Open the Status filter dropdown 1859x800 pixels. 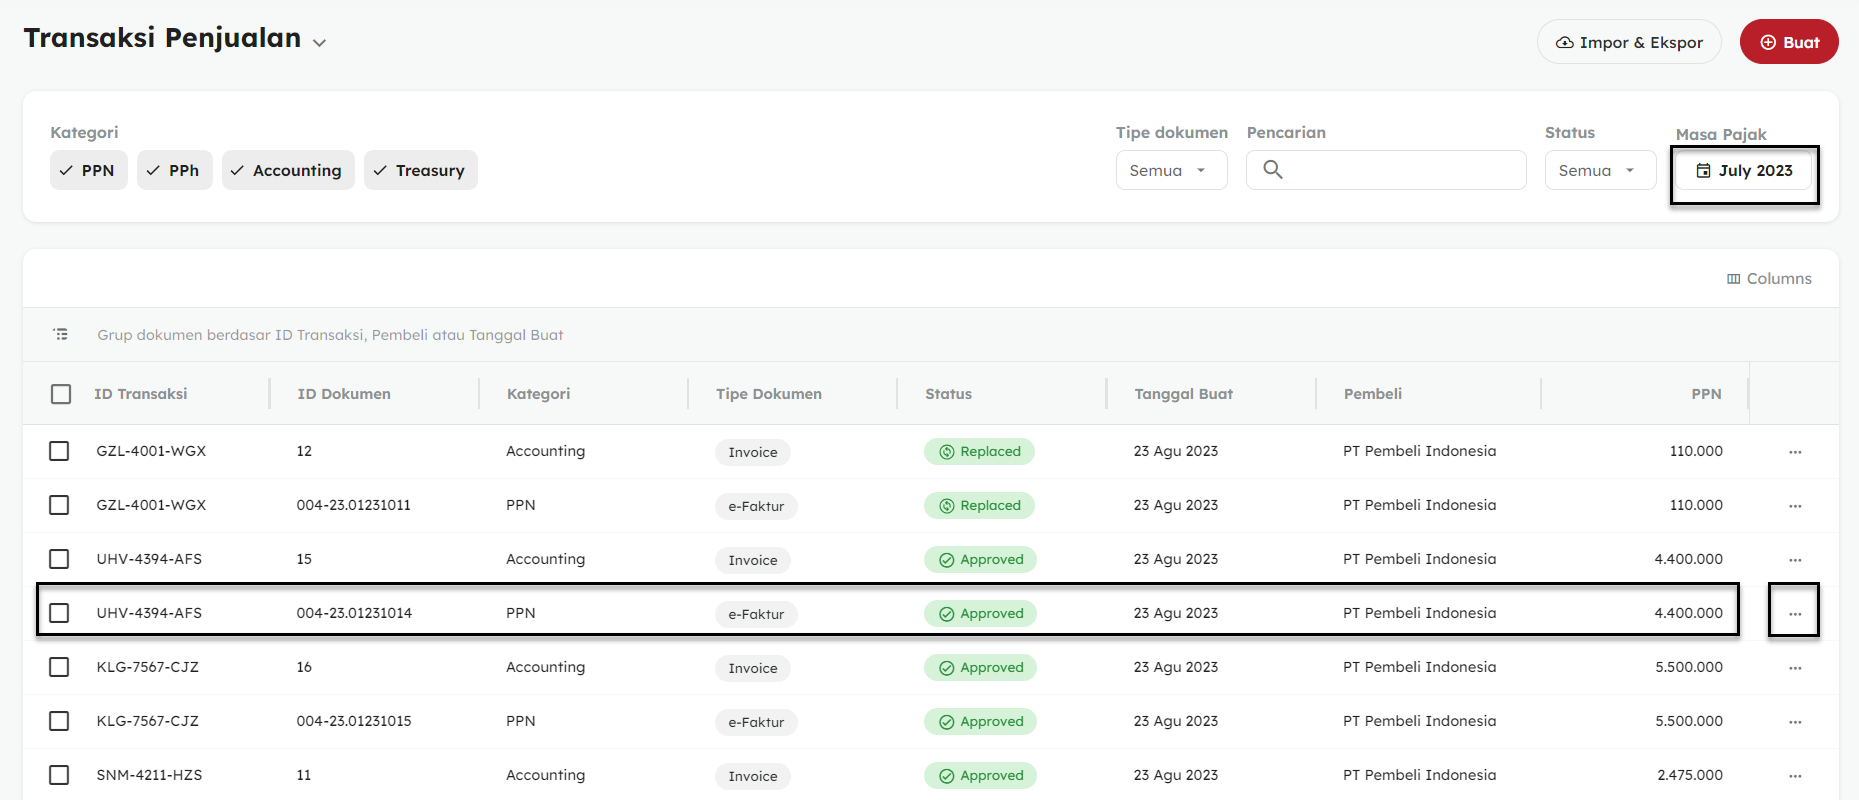[x=1599, y=171]
